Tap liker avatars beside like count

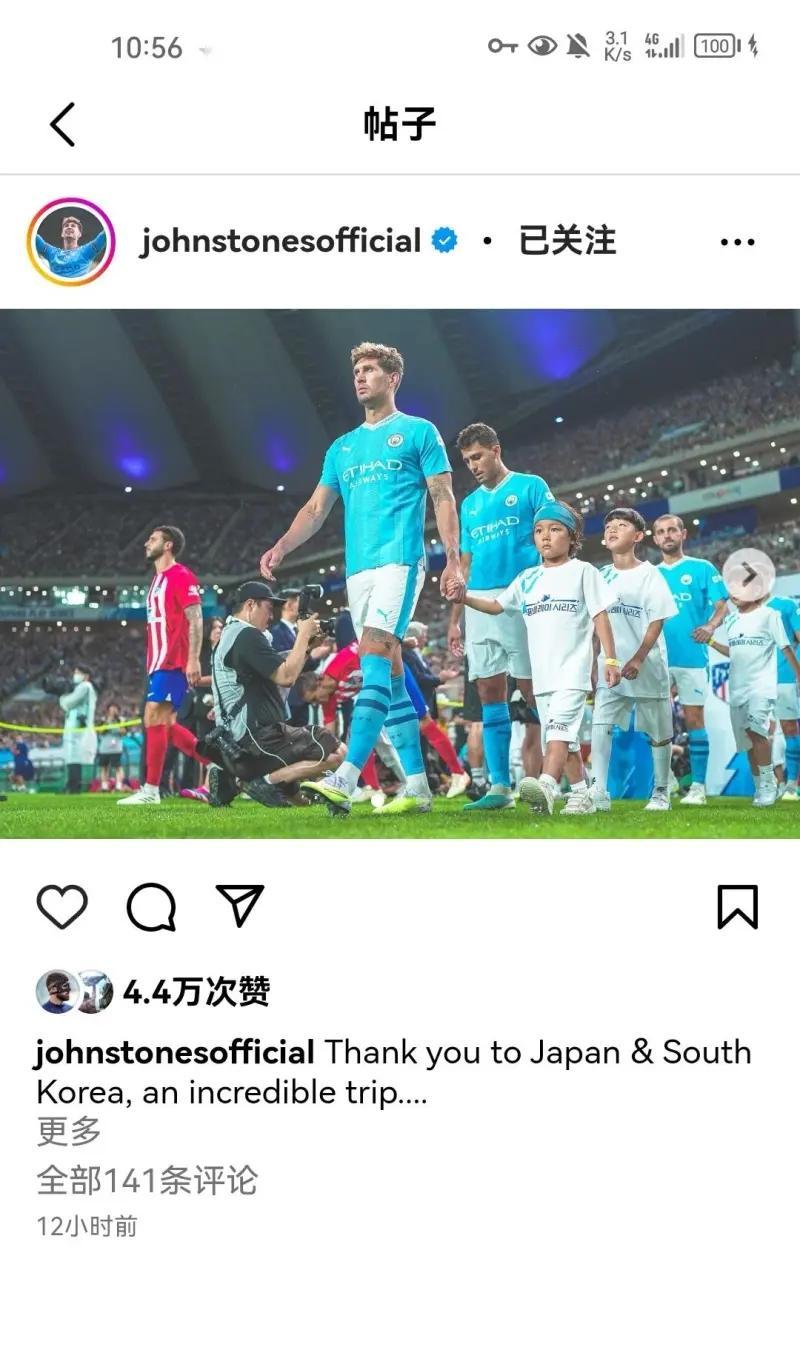(x=74, y=992)
